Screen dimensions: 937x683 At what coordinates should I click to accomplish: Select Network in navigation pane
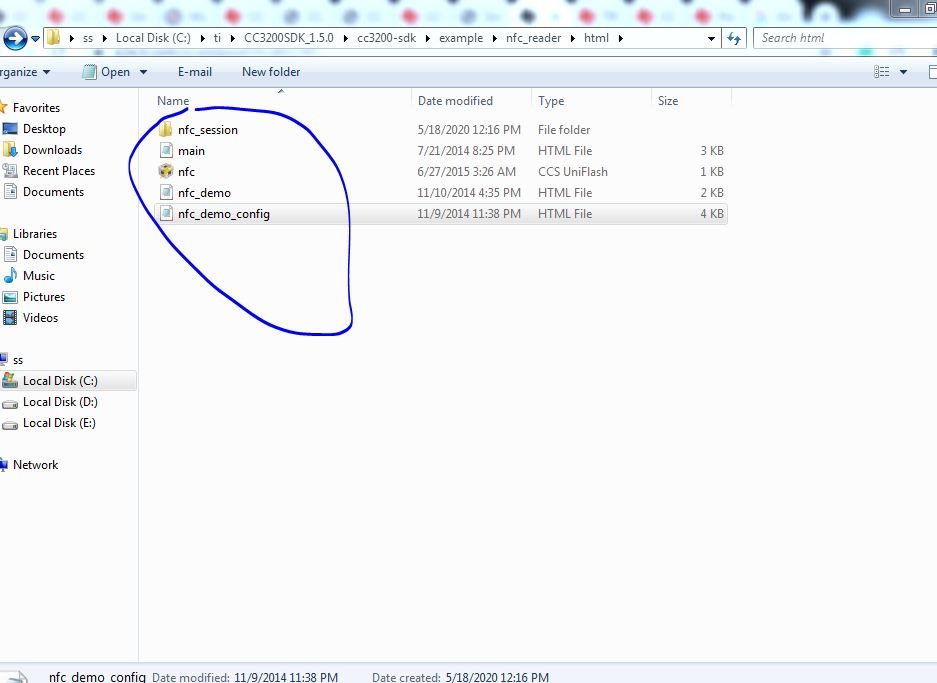click(x=35, y=465)
